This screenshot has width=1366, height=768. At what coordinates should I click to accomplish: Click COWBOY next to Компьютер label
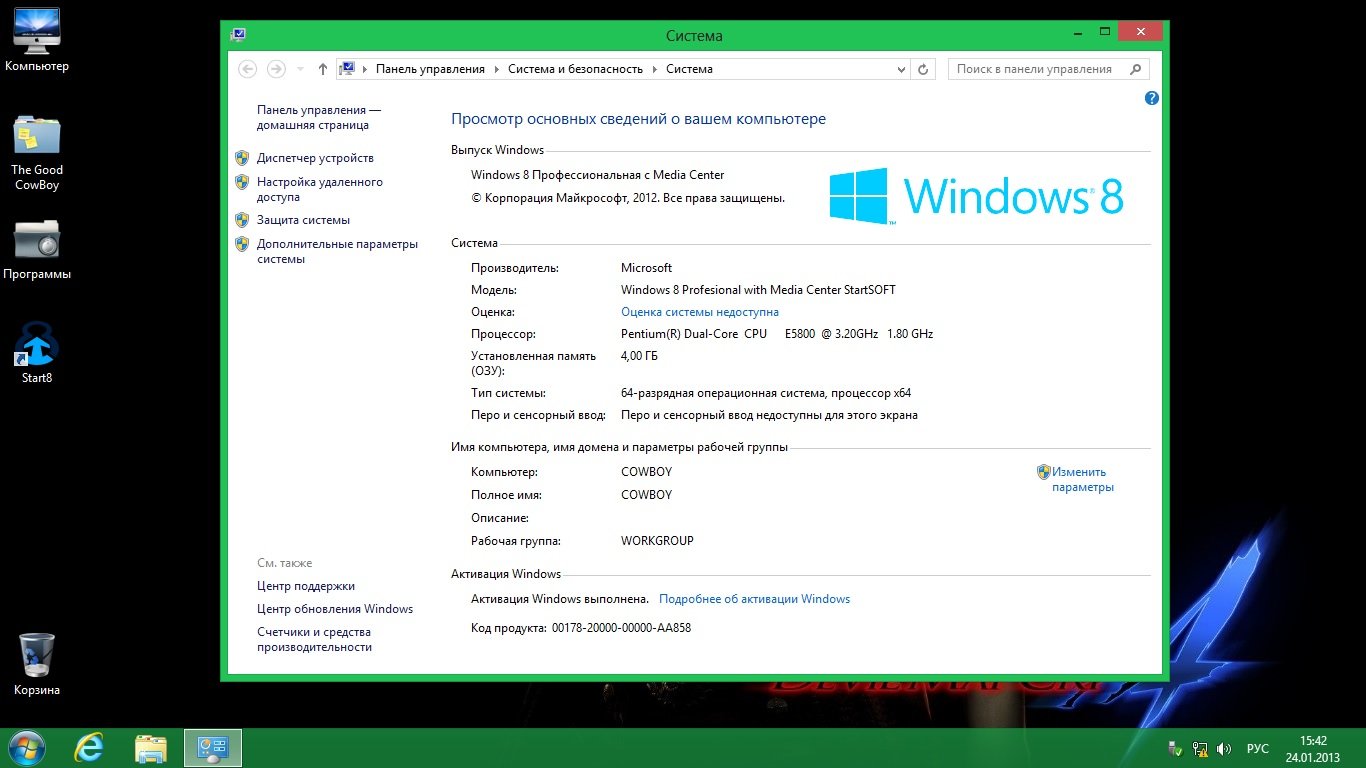(x=646, y=472)
